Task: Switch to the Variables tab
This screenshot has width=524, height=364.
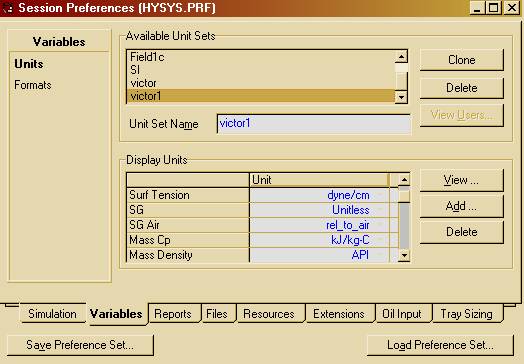Action: (x=116, y=314)
